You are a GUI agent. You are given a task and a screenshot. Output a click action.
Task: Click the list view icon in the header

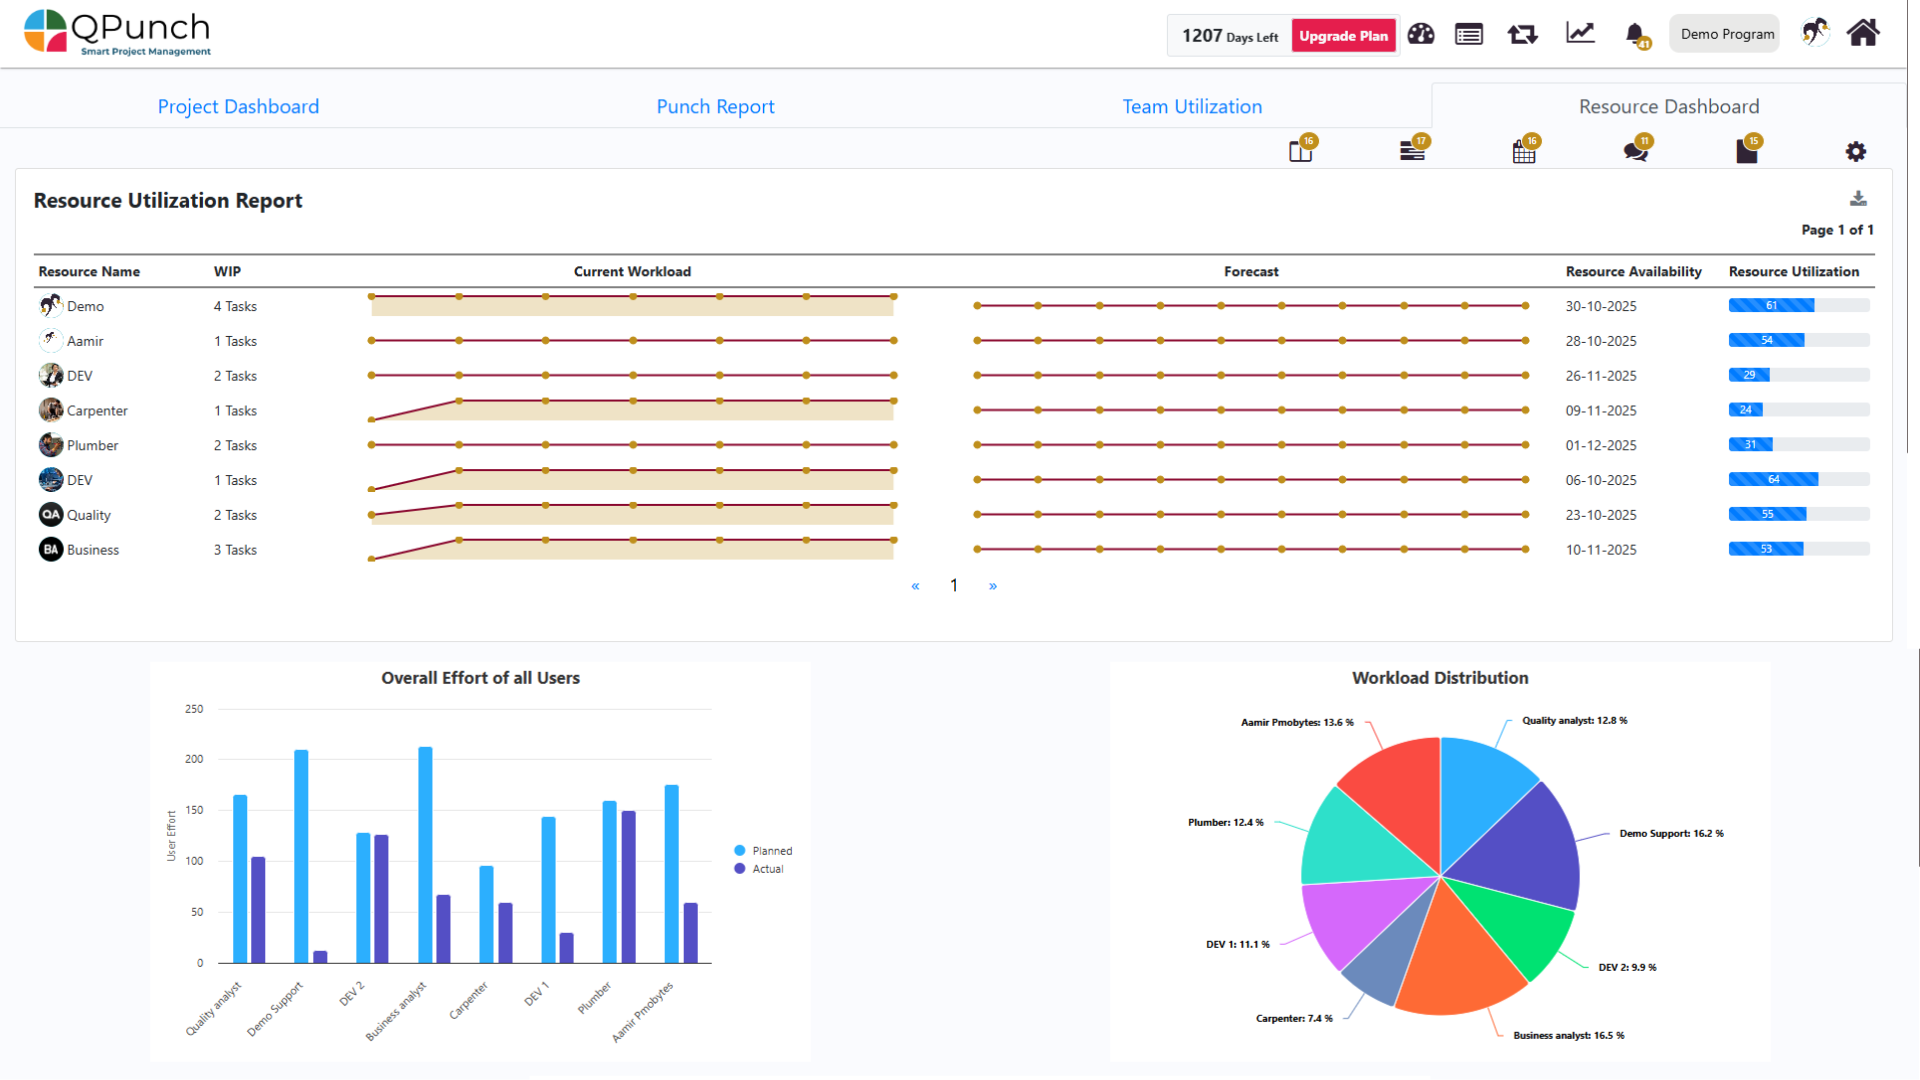1469,35
